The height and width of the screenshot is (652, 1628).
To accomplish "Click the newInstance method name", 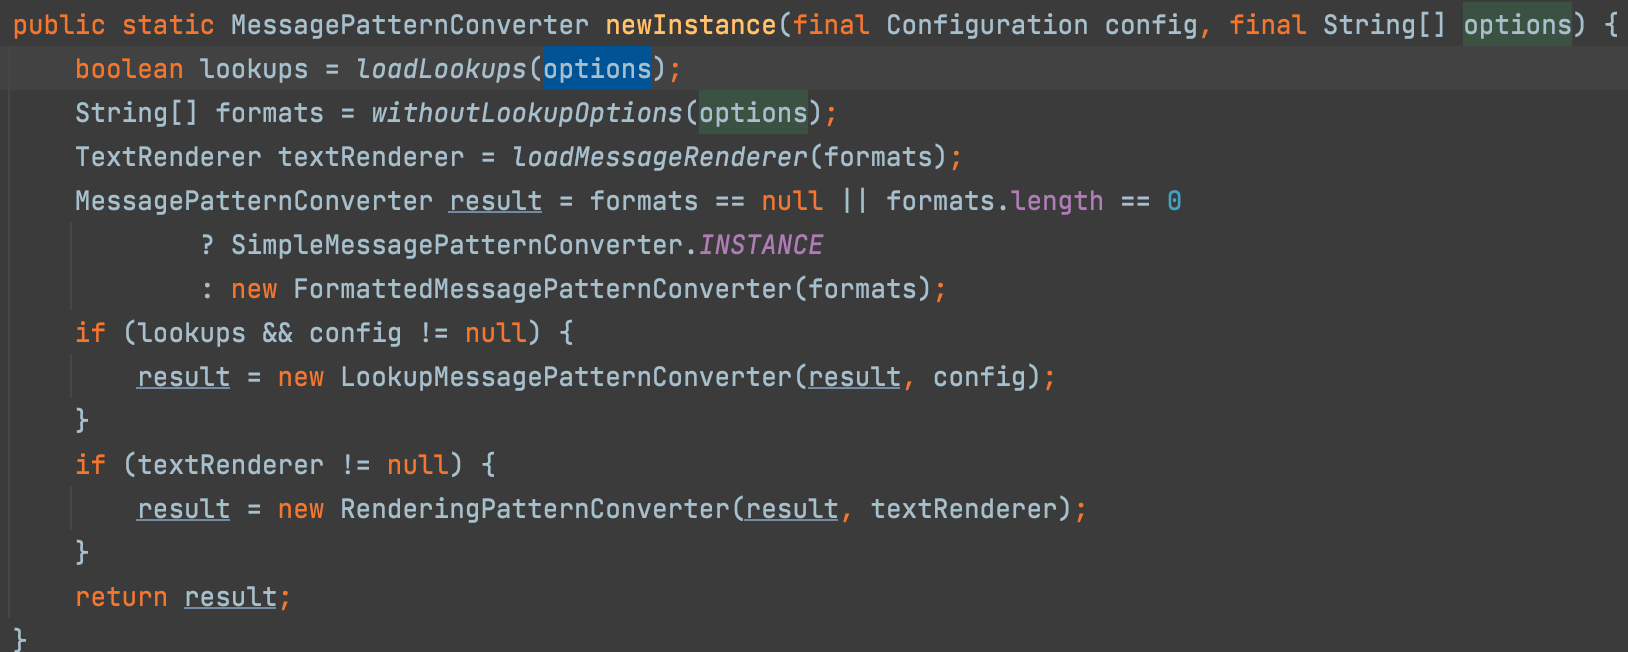I will (x=690, y=25).
